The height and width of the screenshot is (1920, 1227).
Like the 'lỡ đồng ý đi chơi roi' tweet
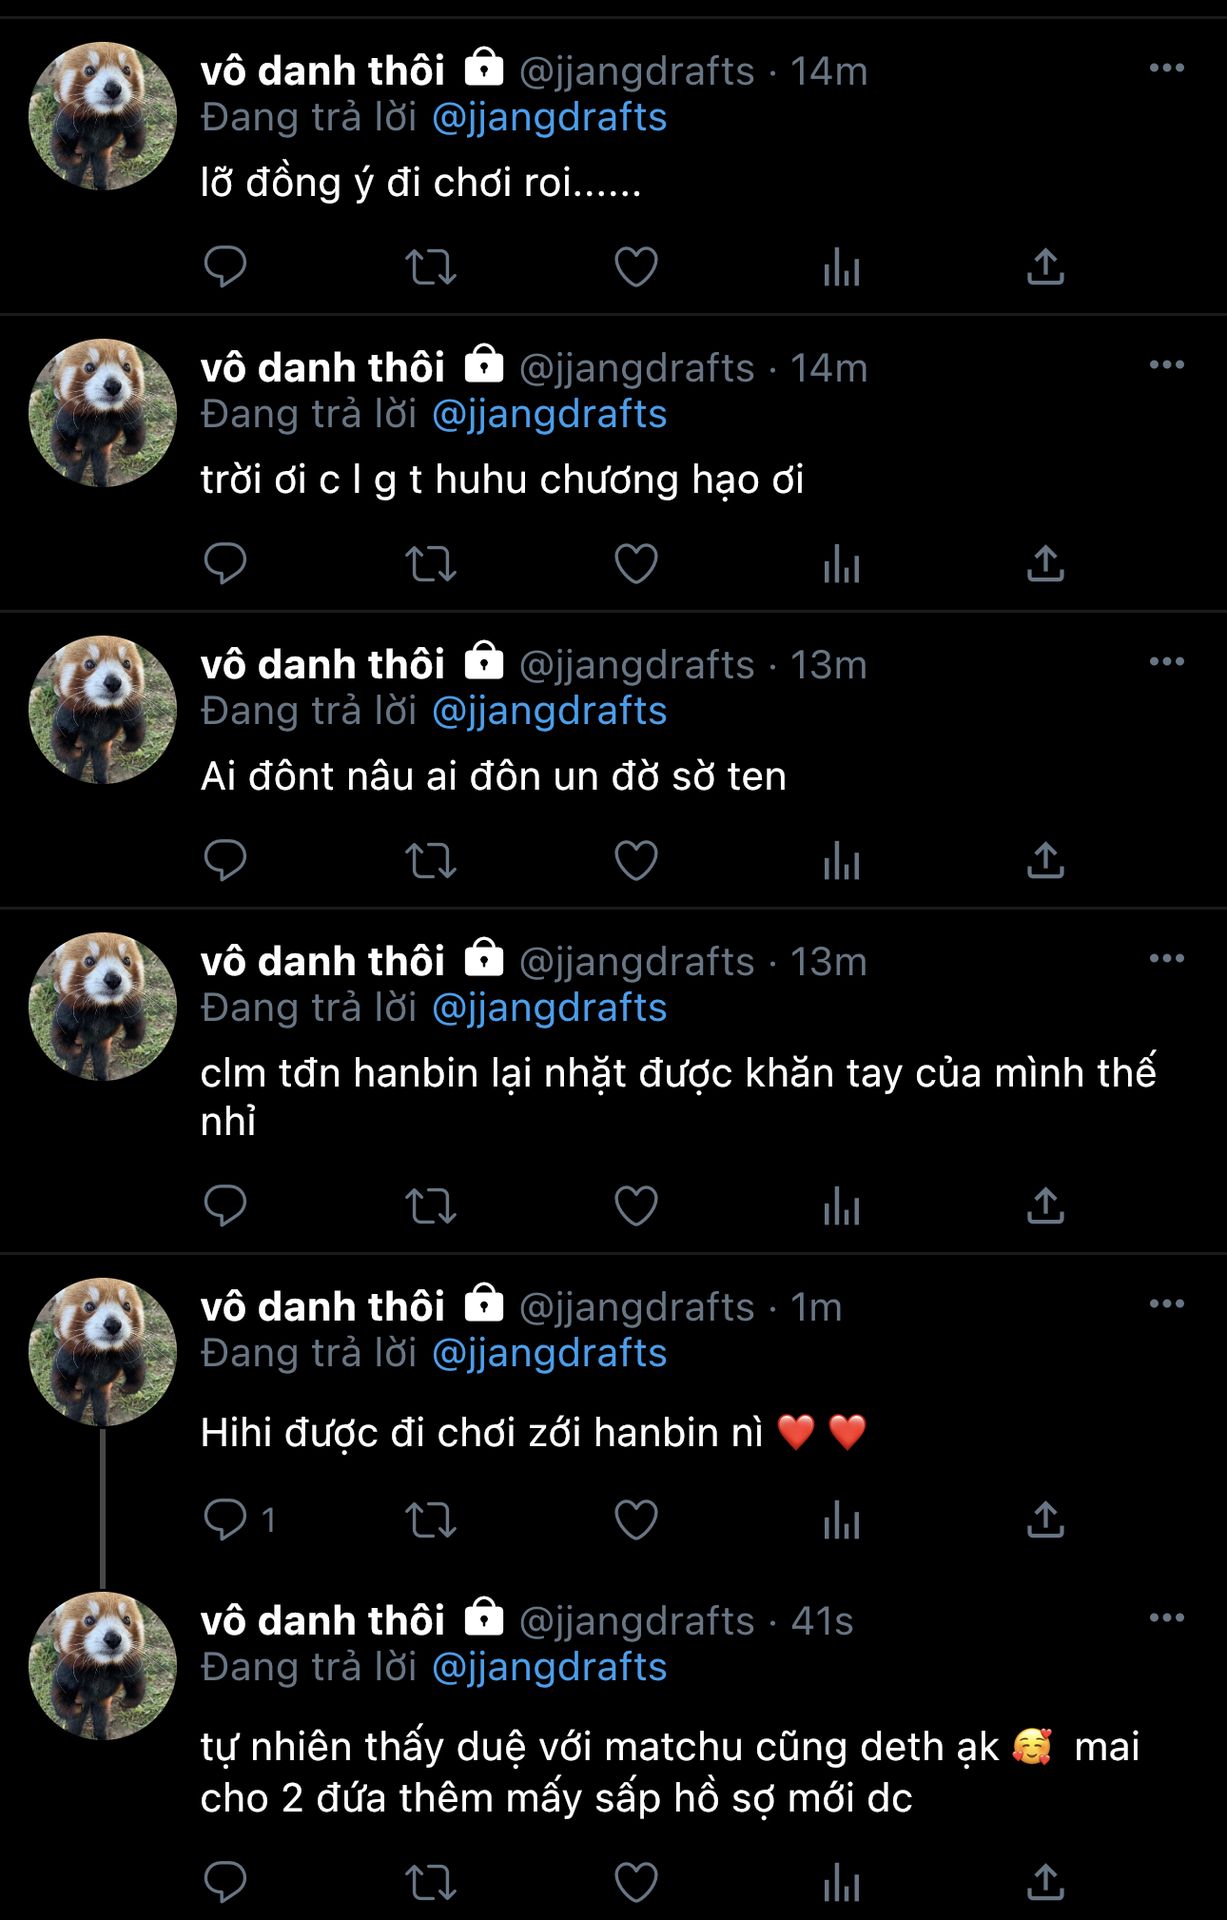pyautogui.click(x=636, y=267)
